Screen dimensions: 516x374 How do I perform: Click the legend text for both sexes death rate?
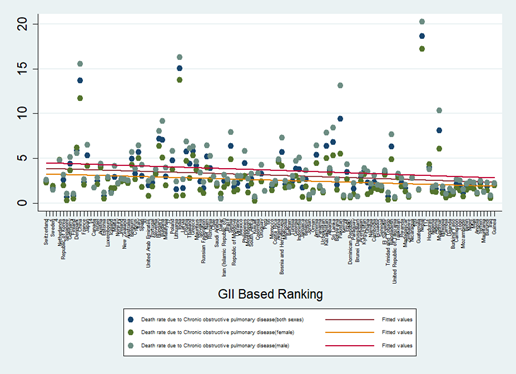222,320
